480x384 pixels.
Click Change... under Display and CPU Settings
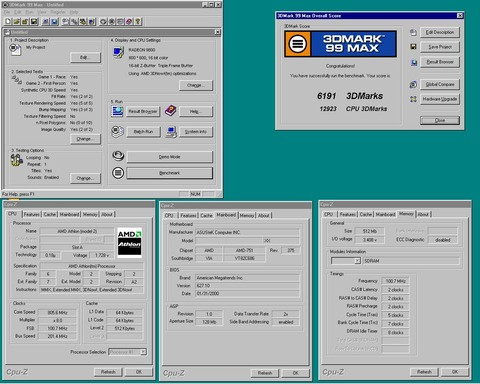pos(195,85)
